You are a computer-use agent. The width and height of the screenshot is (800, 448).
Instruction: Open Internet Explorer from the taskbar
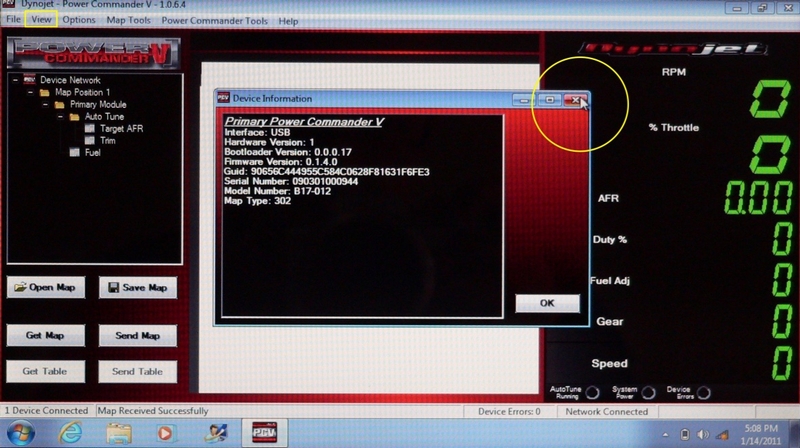(x=71, y=432)
